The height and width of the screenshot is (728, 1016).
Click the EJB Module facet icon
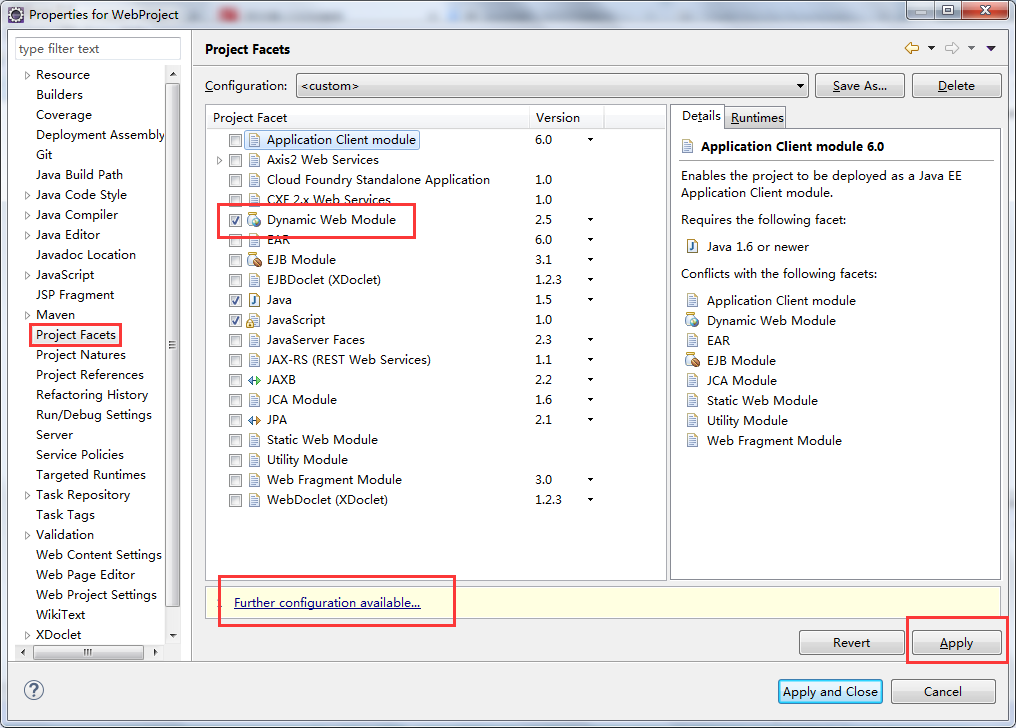(x=255, y=260)
